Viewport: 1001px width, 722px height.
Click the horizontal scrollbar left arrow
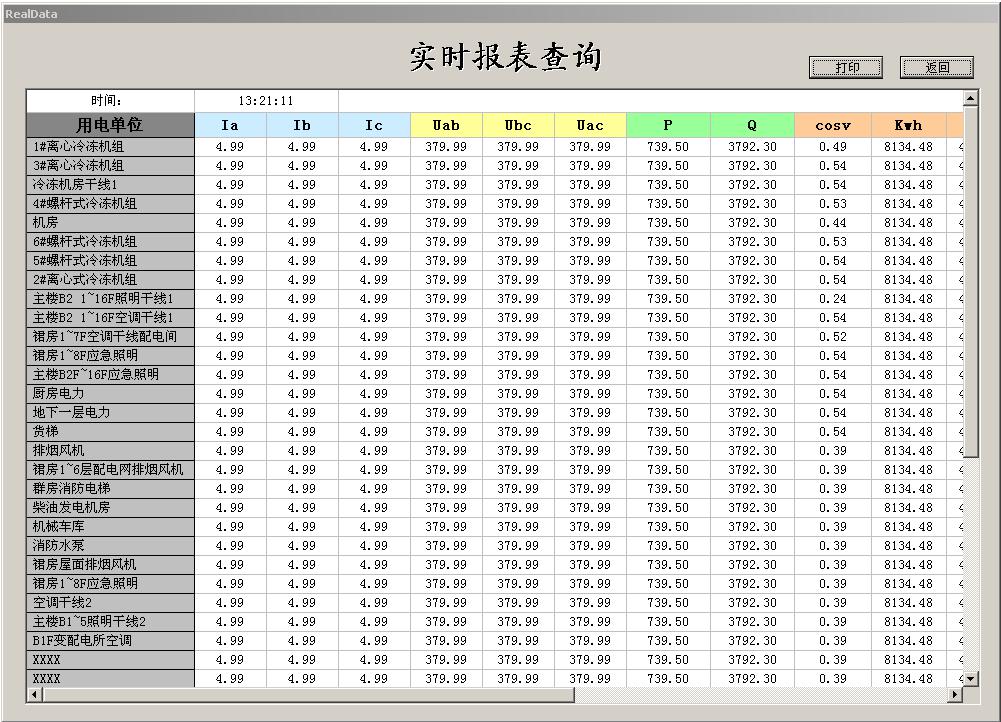(x=34, y=695)
